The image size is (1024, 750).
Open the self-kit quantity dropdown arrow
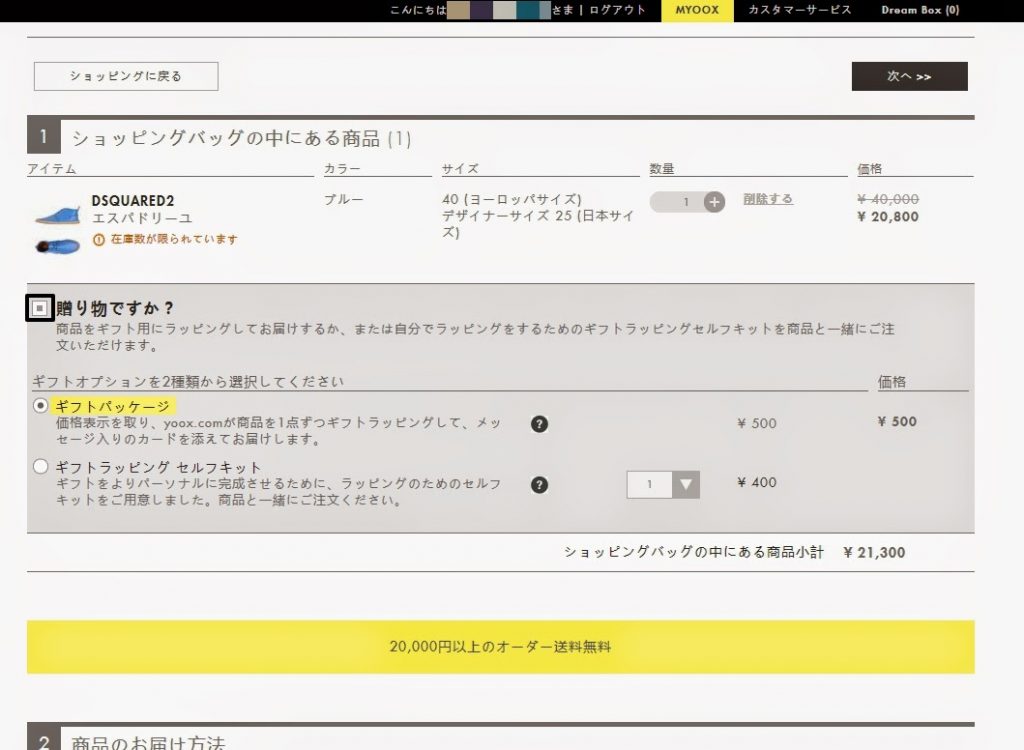[686, 485]
